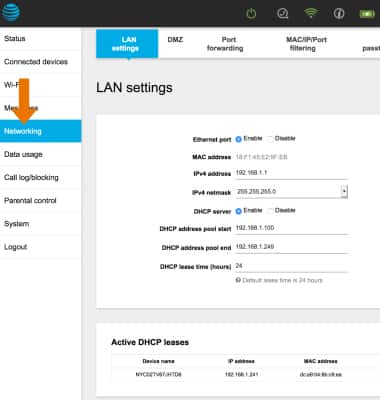Switch to the DMZ tab

pos(175,40)
